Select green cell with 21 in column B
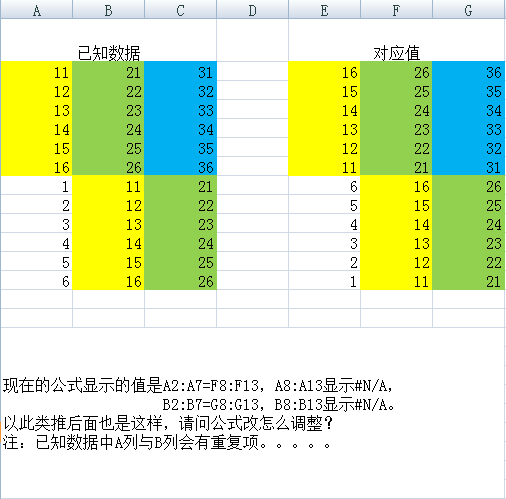 [108, 72]
